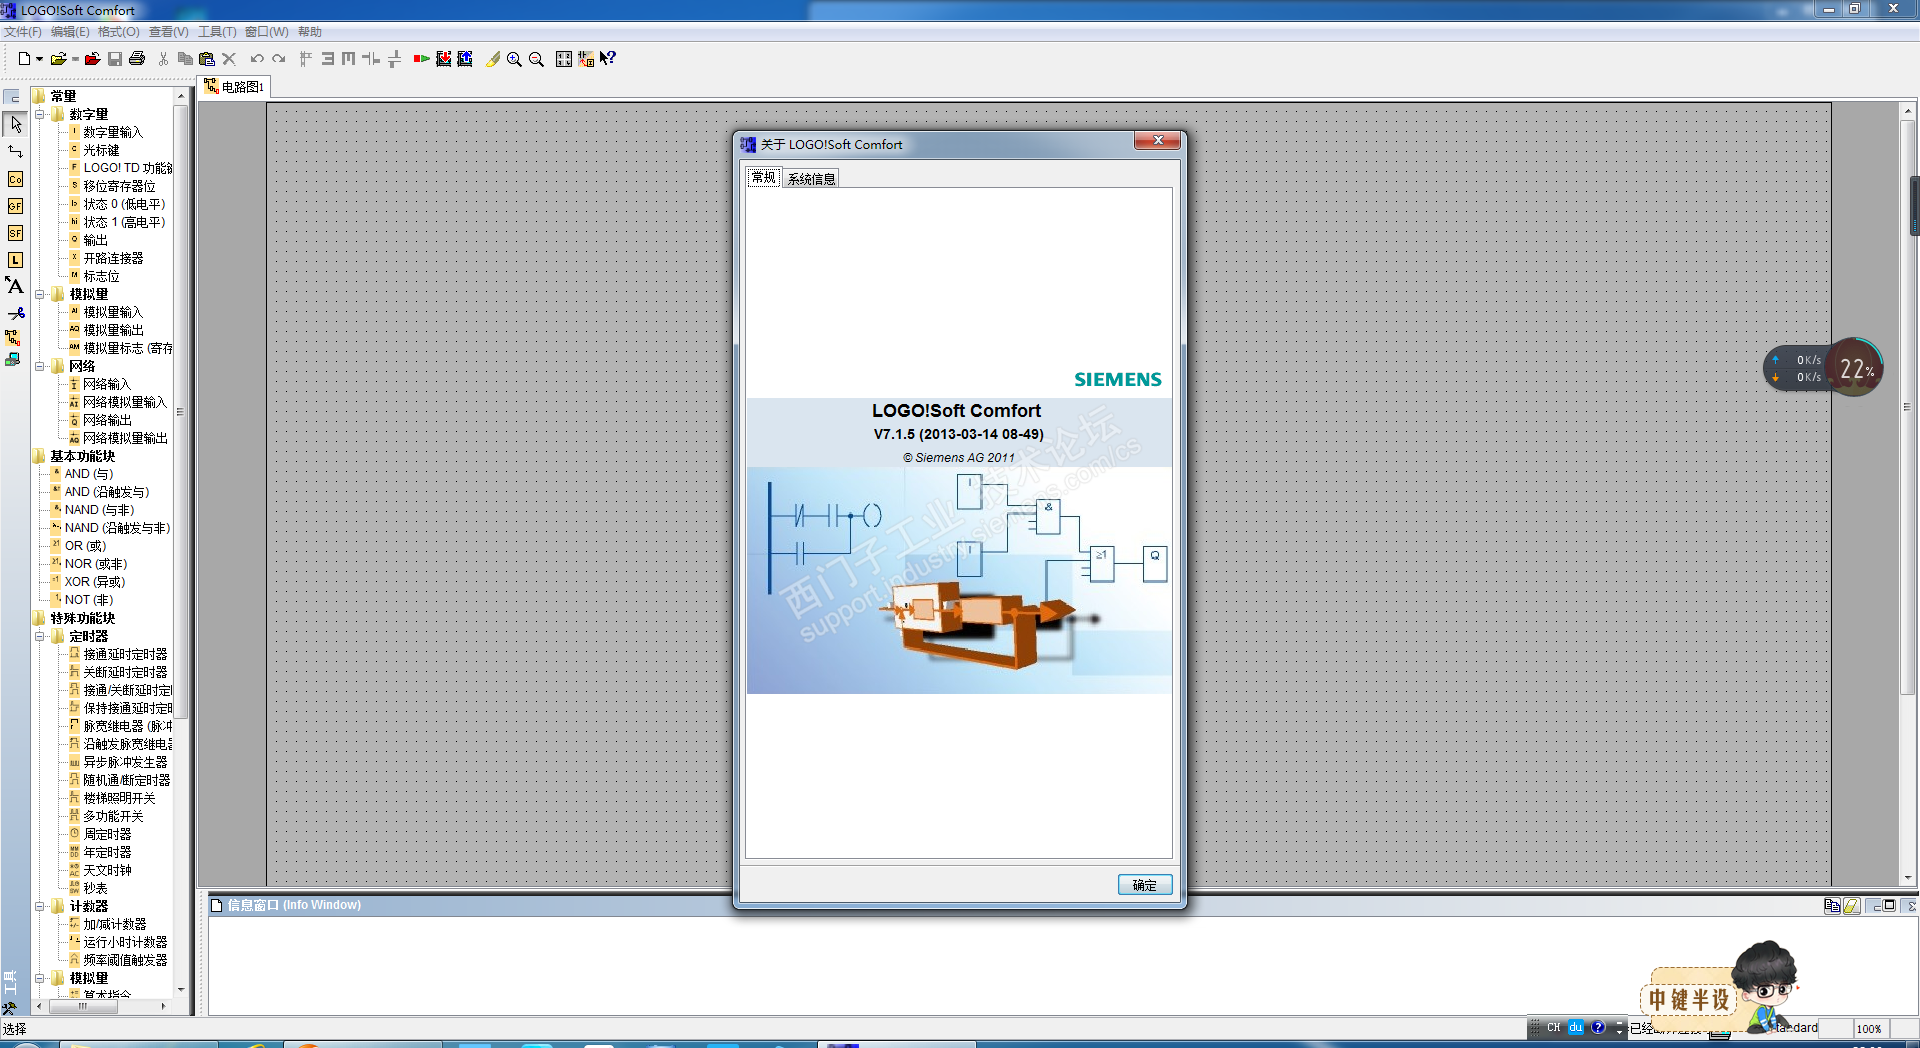Click the Page Layout grid icon
1920x1048 pixels.
point(564,59)
